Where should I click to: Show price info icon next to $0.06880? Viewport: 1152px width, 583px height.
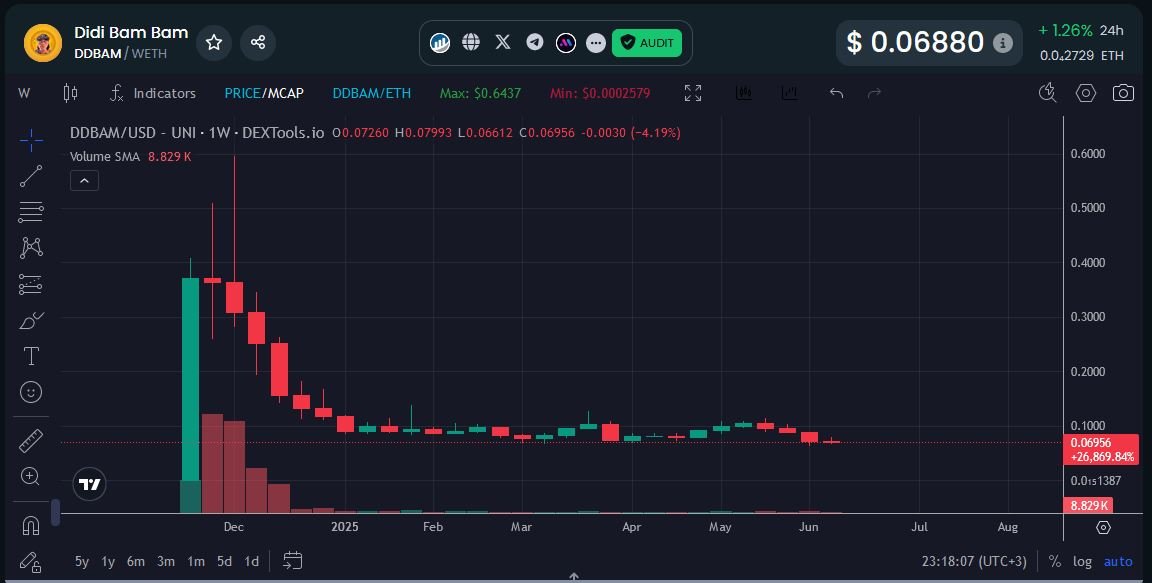coord(1002,43)
